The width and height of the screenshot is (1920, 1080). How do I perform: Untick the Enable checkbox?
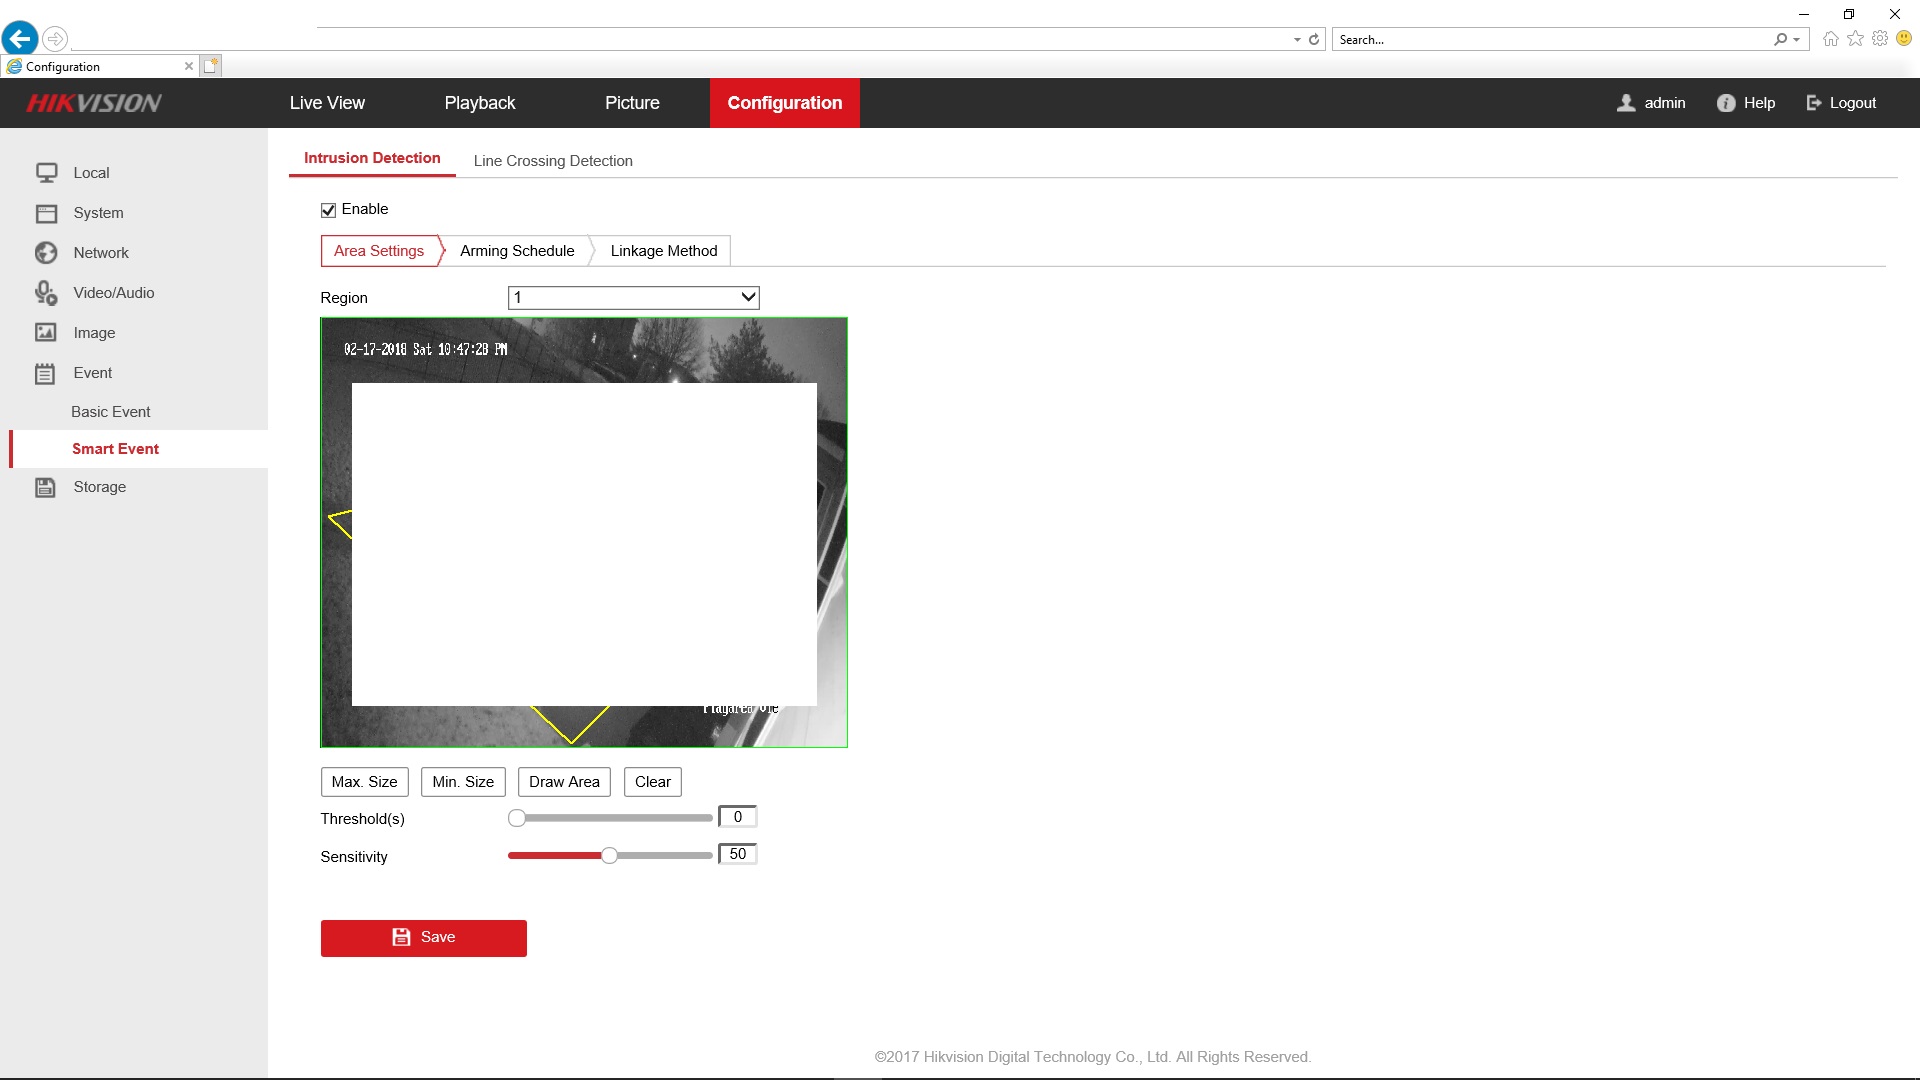pos(328,210)
